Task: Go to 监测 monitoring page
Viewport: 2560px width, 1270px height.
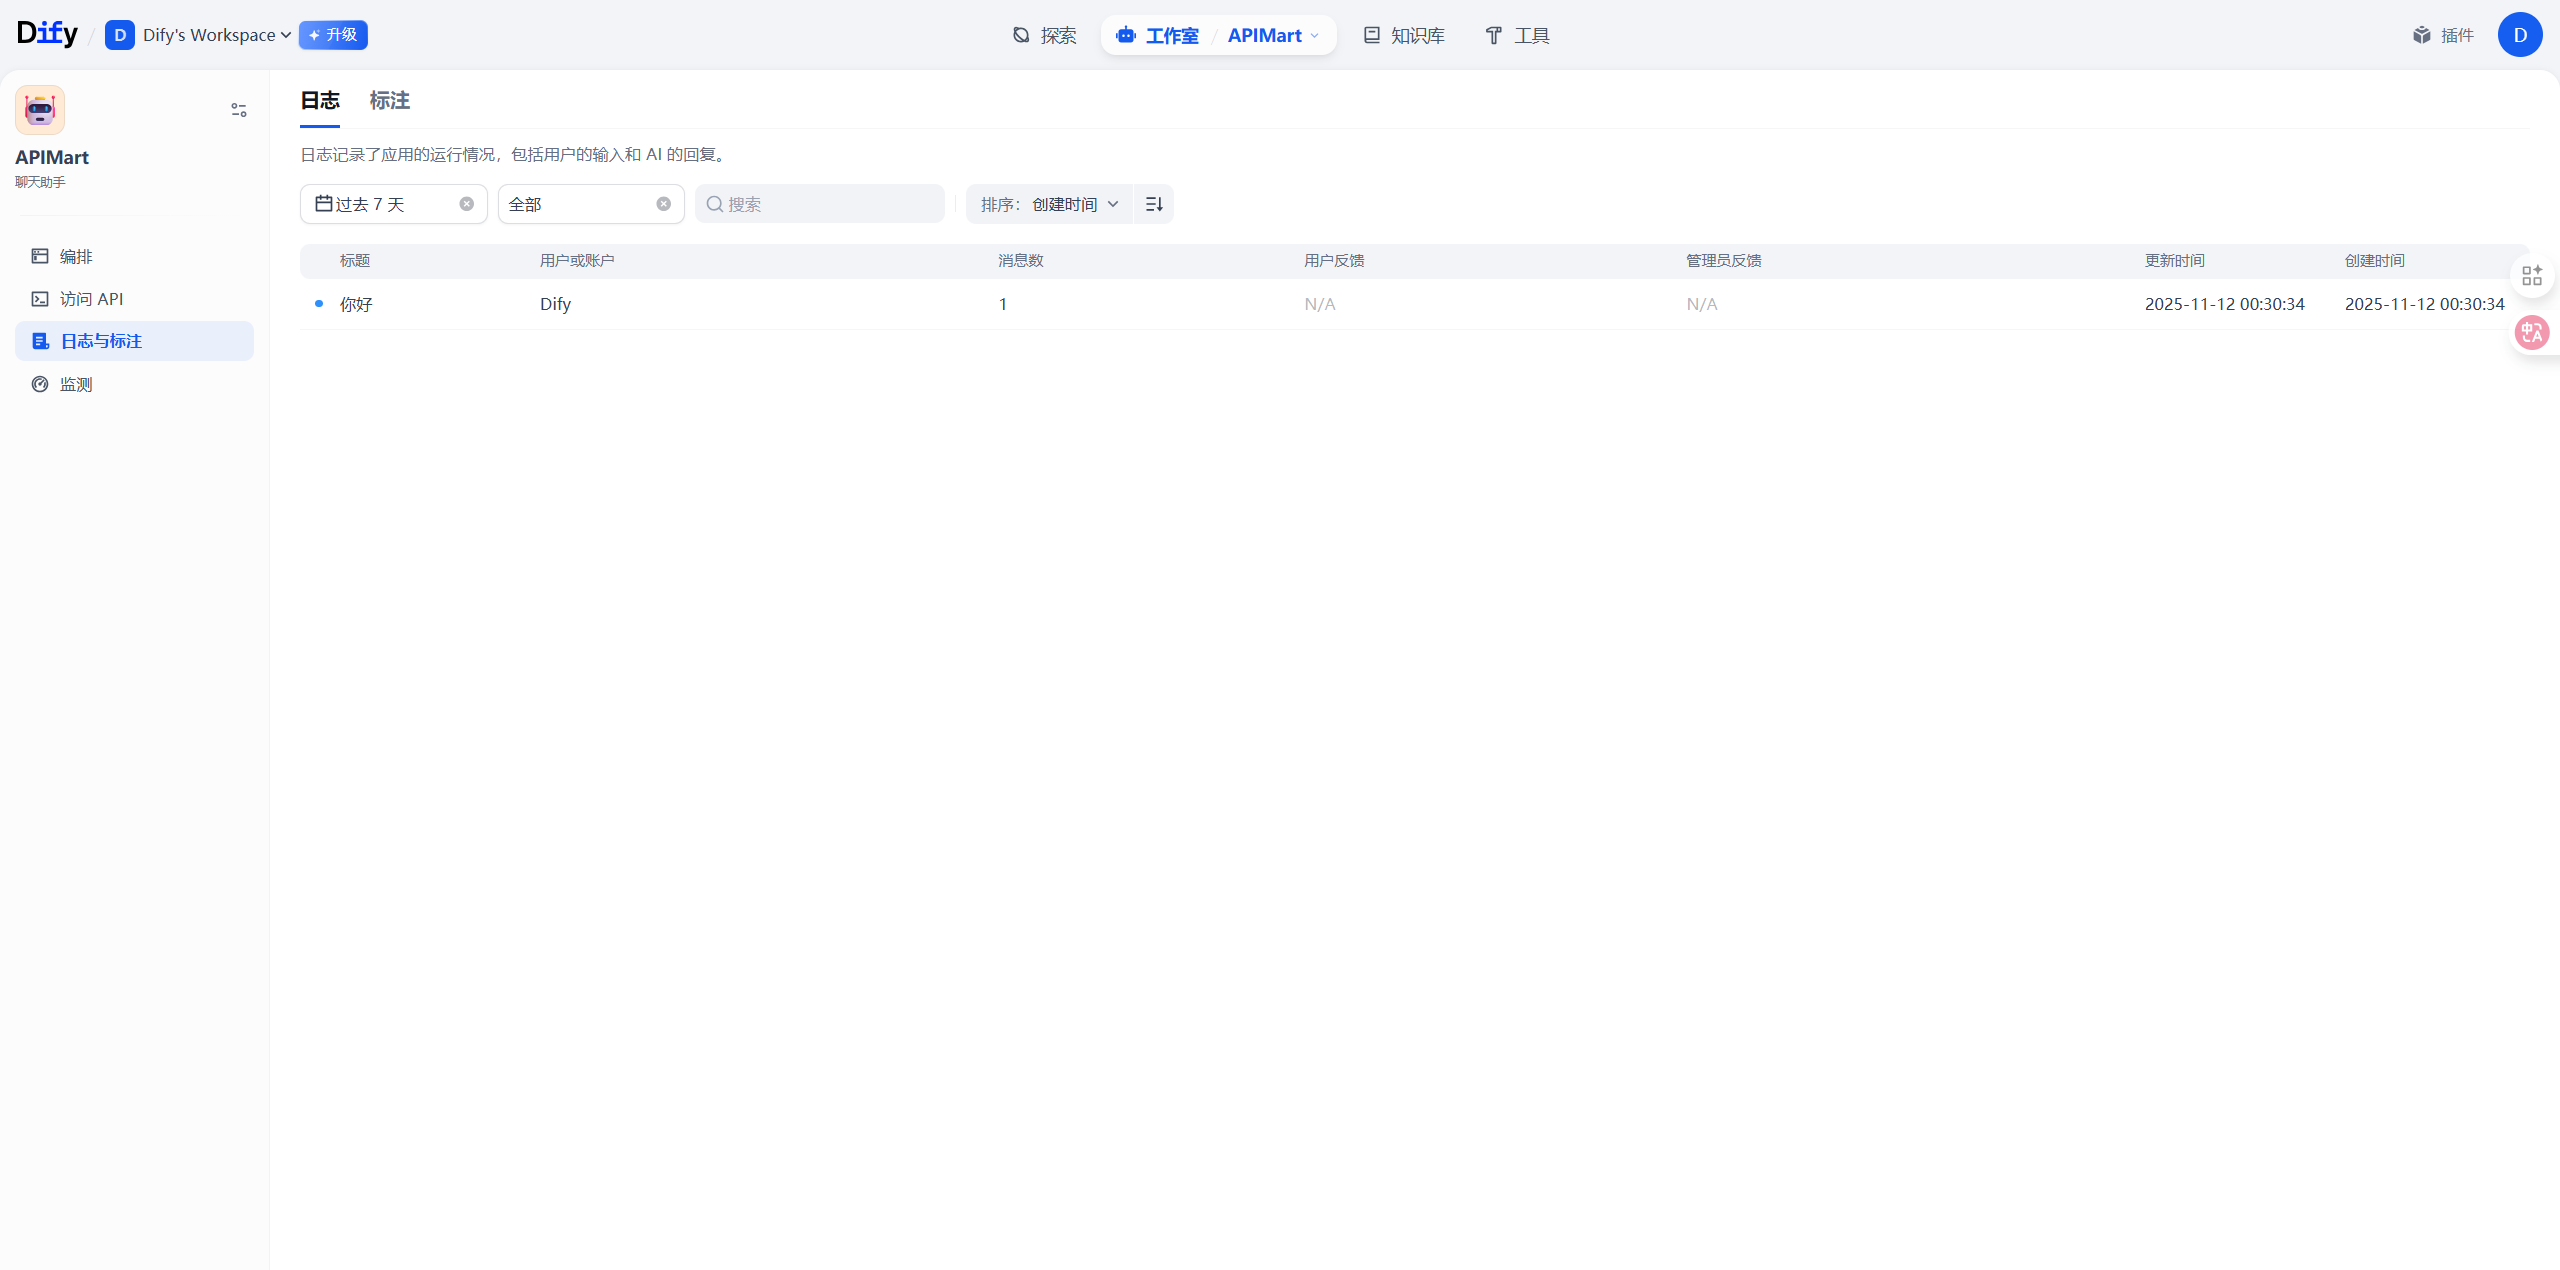Action: [76, 384]
